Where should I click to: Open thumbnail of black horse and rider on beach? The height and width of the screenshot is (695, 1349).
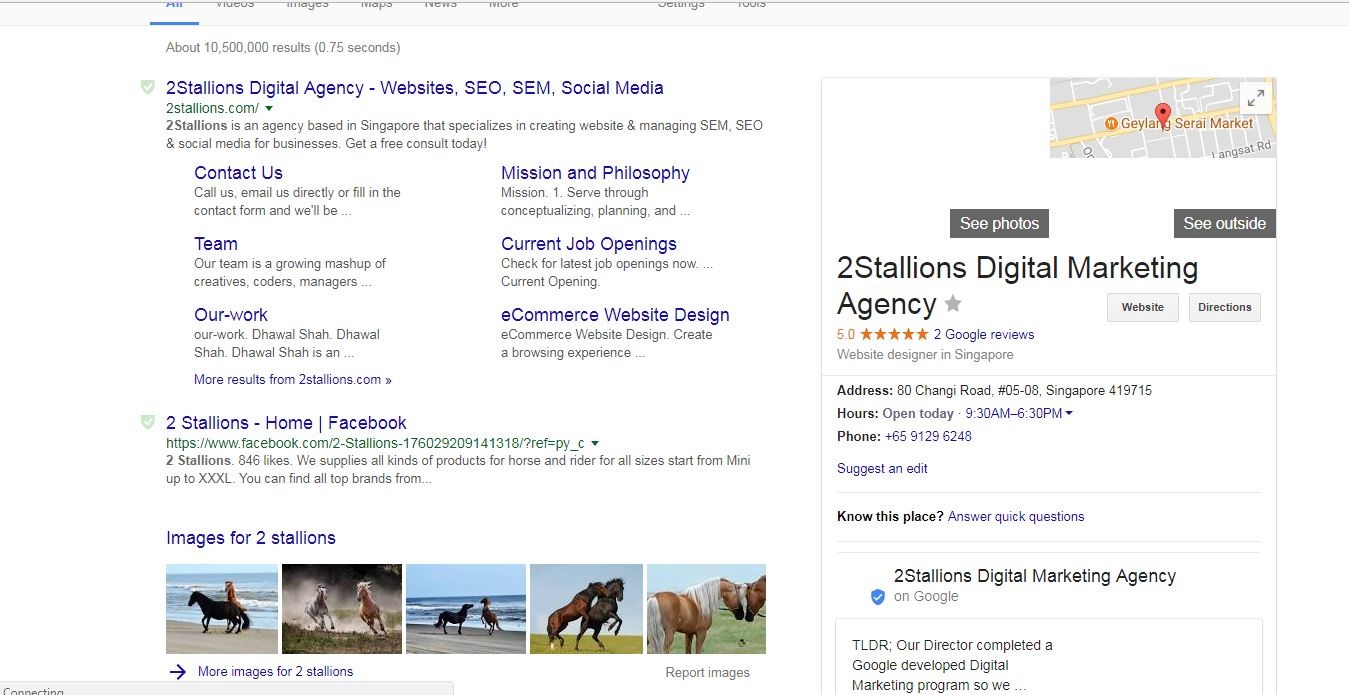pyautogui.click(x=222, y=609)
